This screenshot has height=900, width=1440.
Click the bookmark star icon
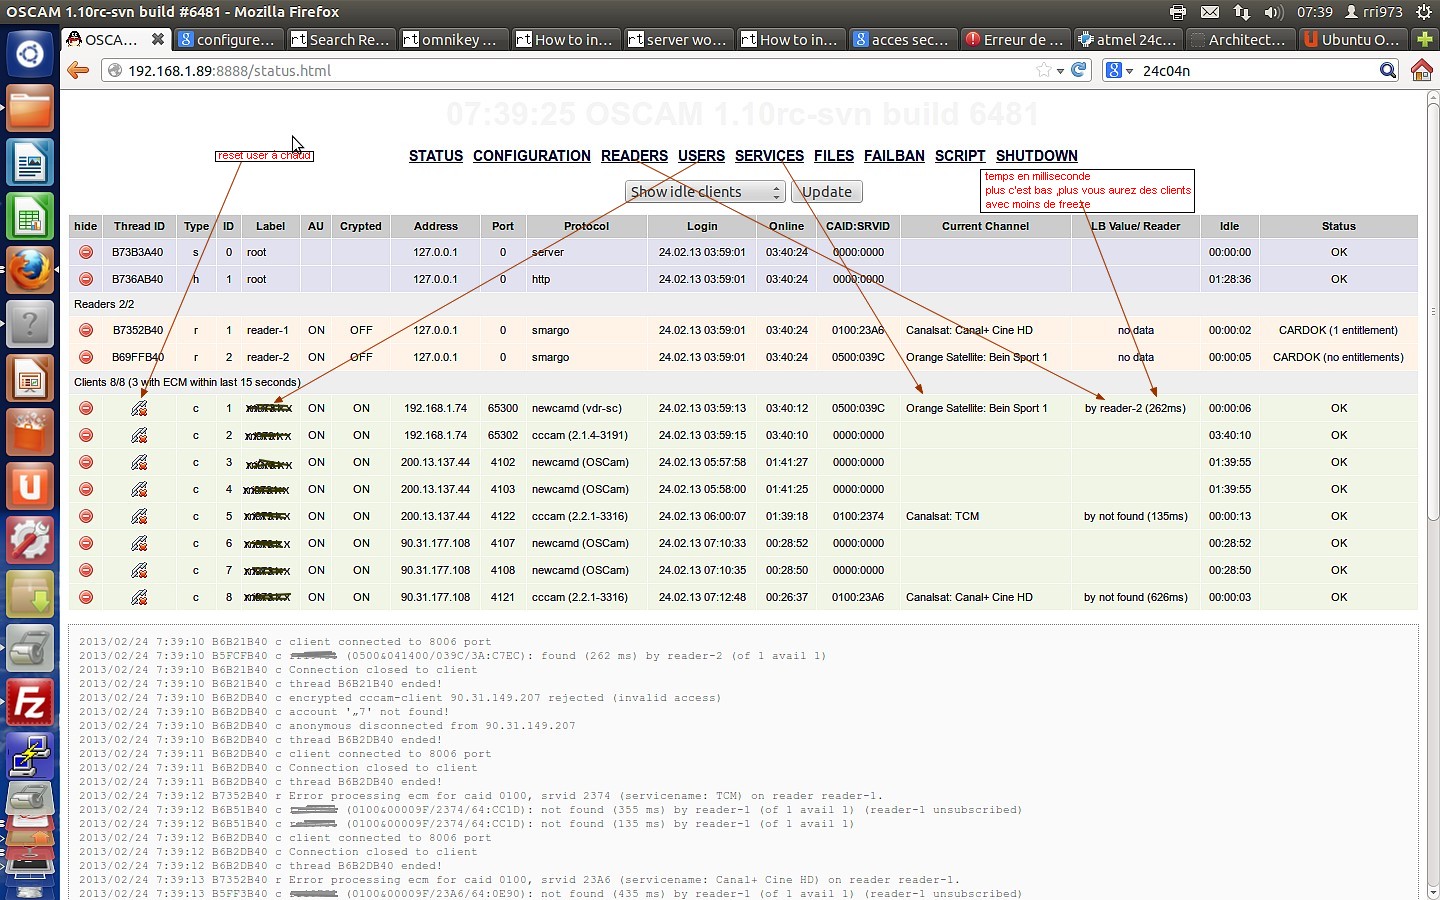coord(1044,70)
